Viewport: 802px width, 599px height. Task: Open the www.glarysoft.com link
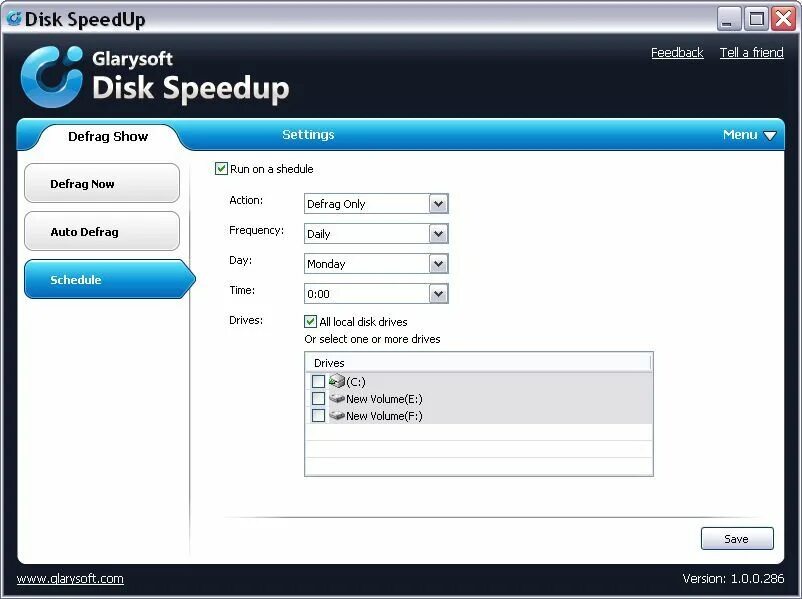click(x=70, y=579)
